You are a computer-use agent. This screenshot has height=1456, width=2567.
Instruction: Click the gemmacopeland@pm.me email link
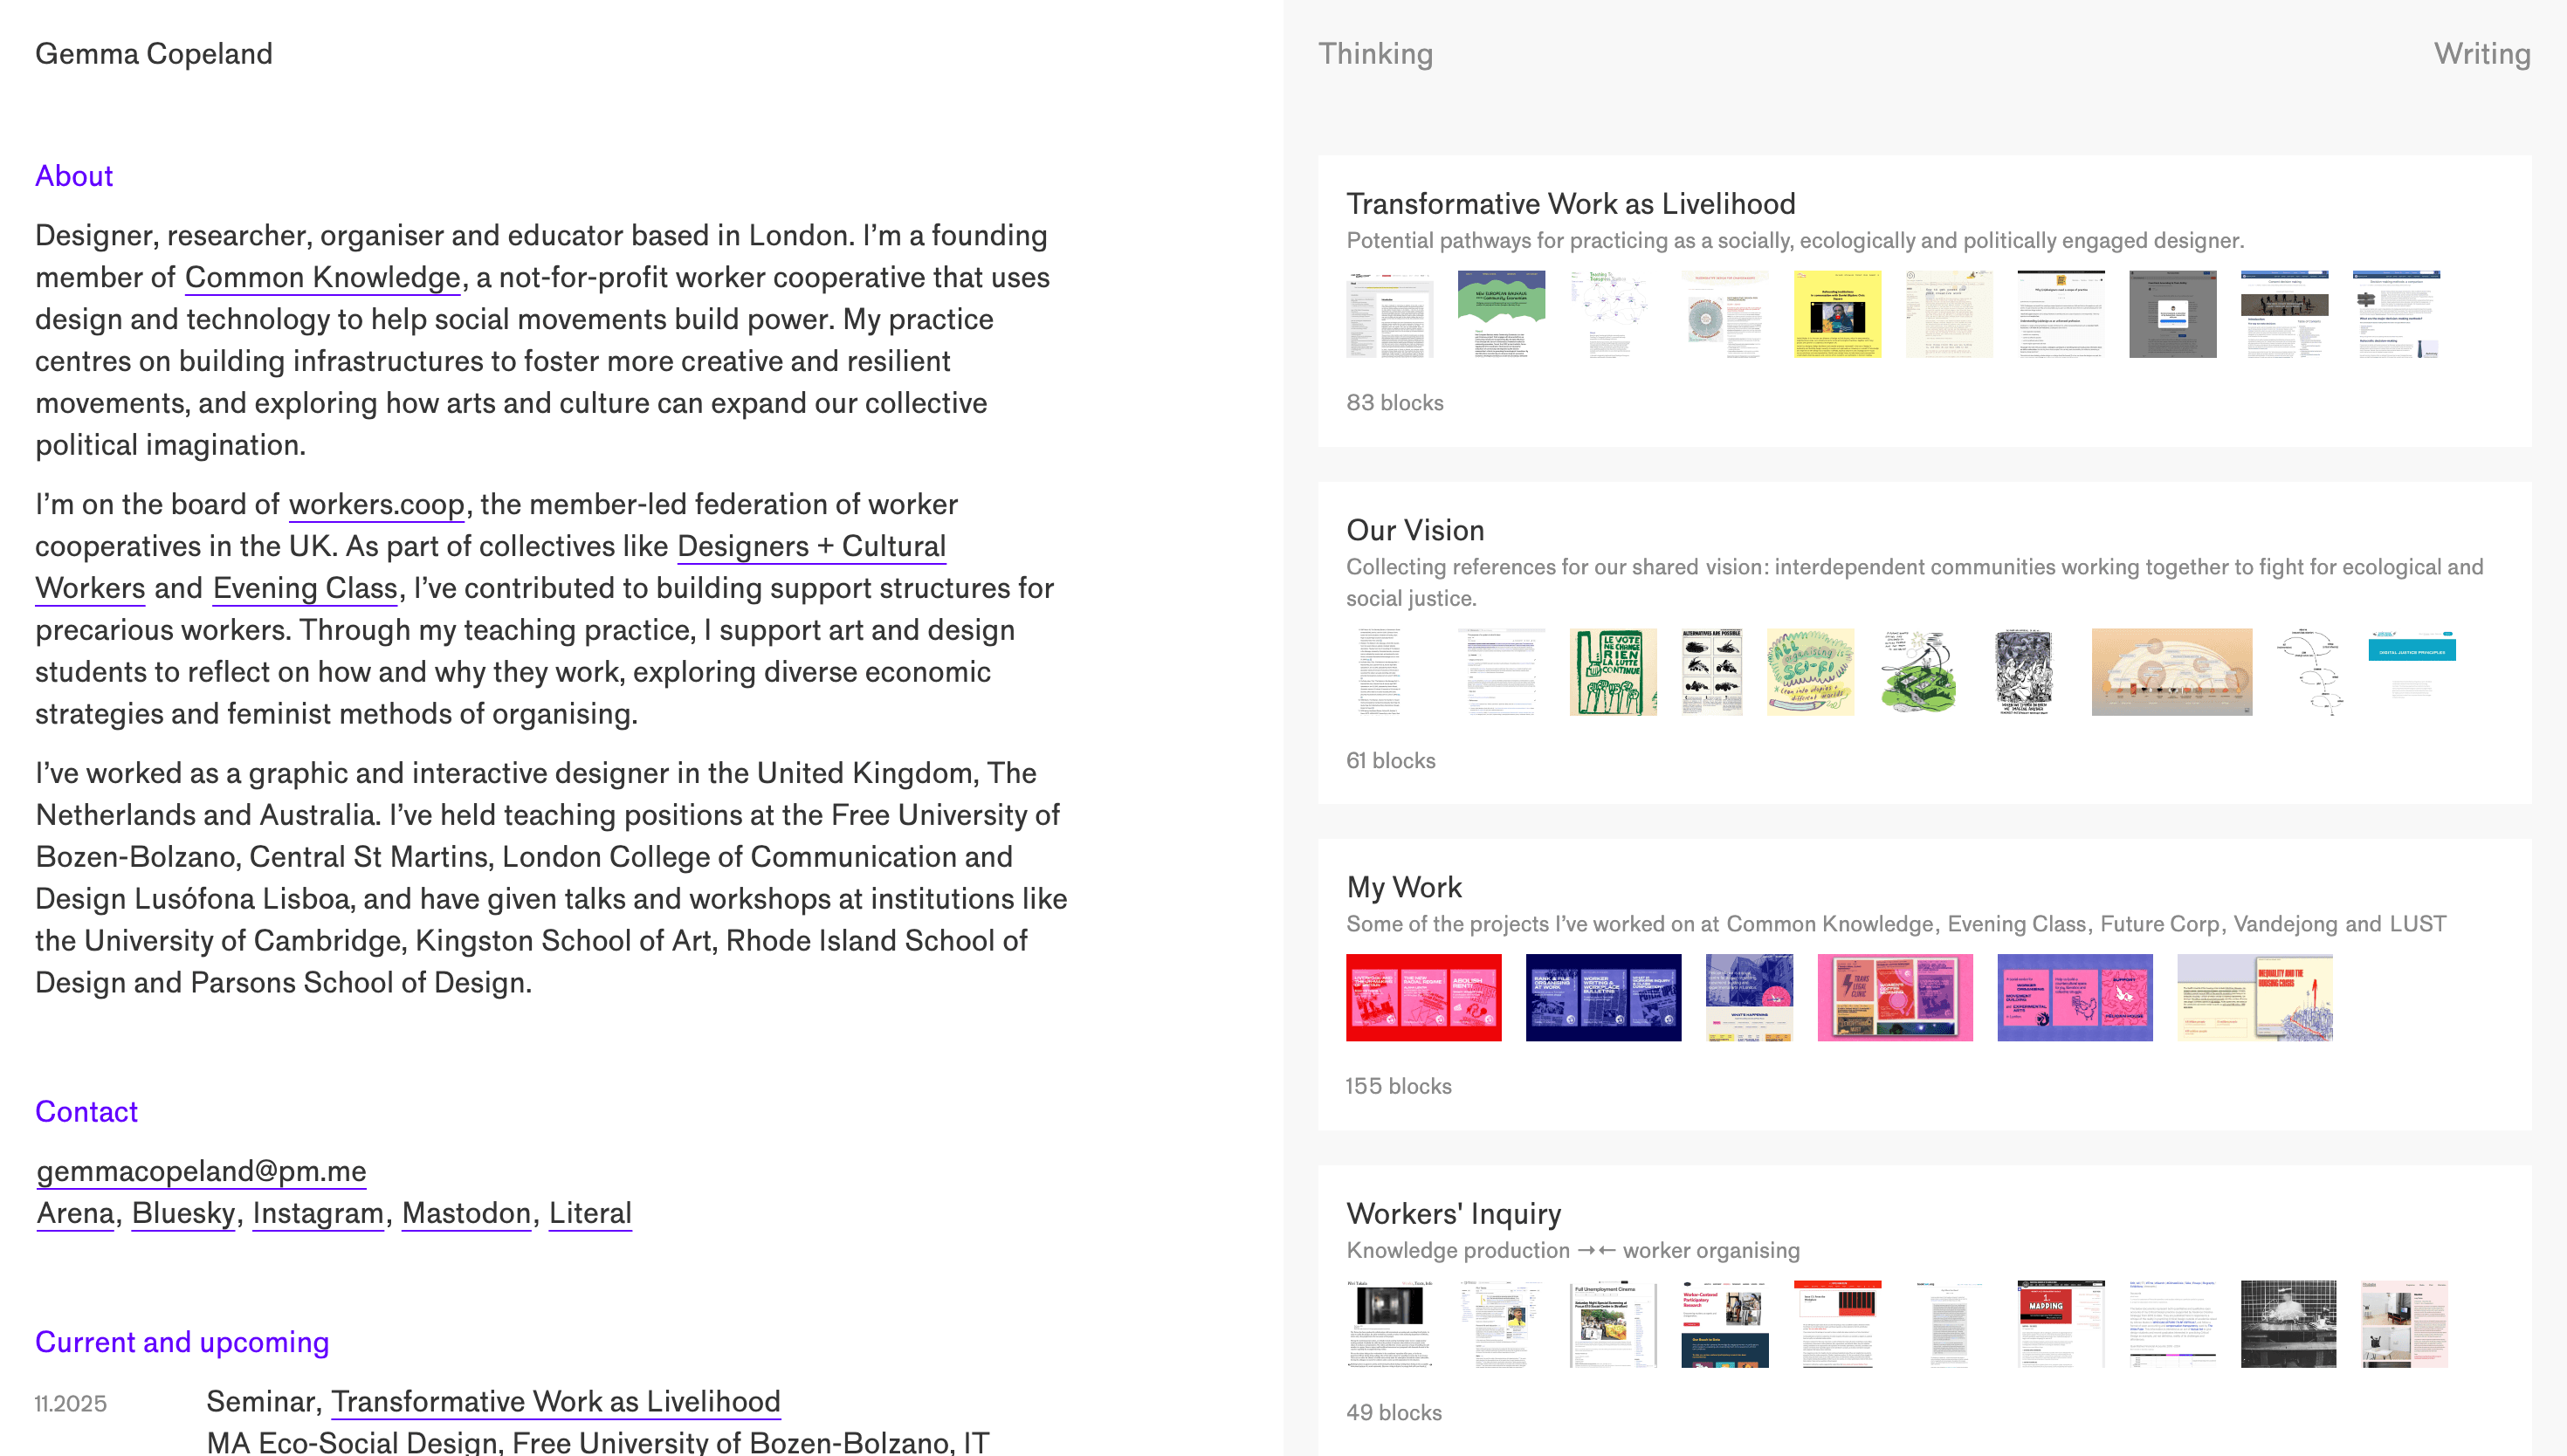200,1171
